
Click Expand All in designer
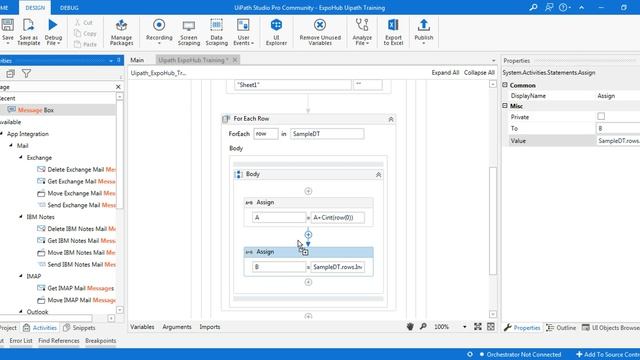pos(445,73)
